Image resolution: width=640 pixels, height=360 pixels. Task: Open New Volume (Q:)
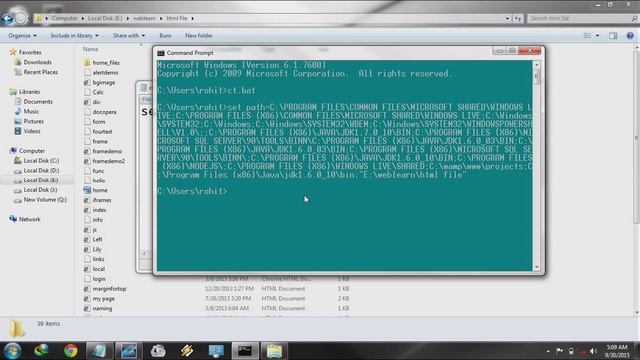click(x=44, y=200)
